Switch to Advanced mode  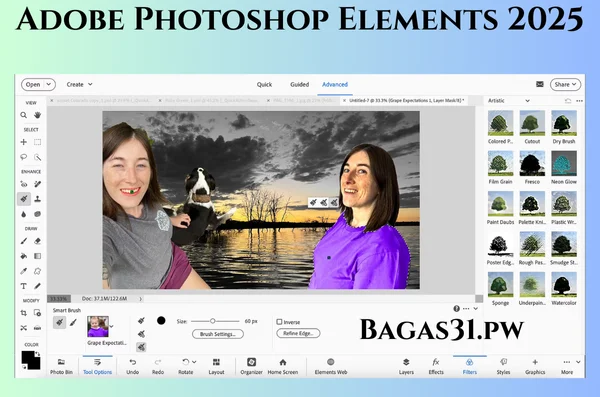(x=335, y=85)
